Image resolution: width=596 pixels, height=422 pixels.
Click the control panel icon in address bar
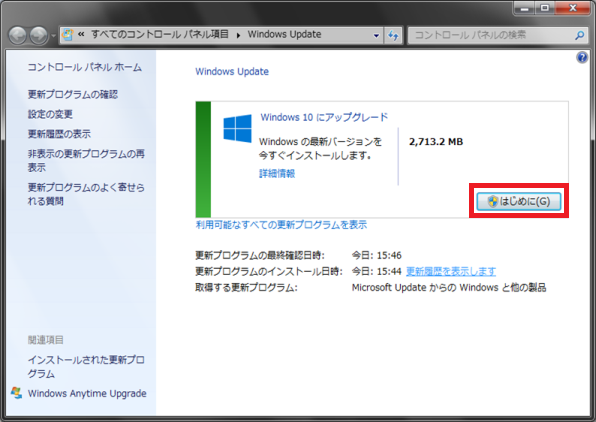(68, 35)
